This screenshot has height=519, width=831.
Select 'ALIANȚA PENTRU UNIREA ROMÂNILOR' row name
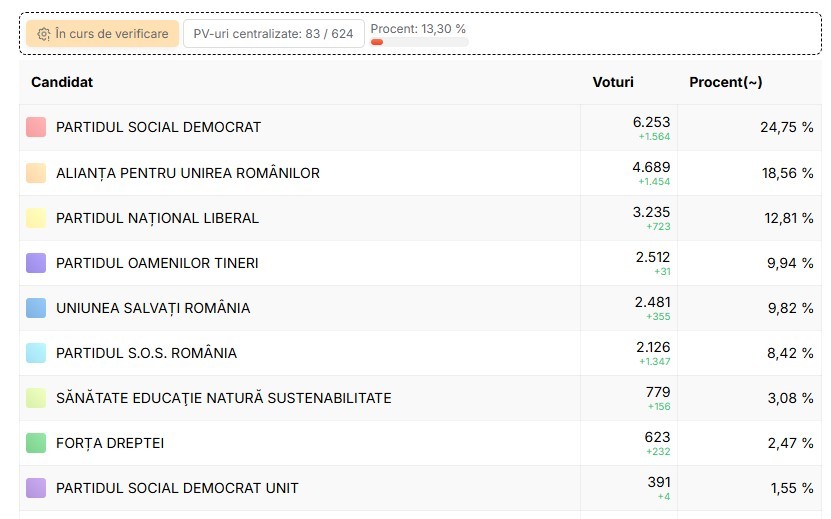tap(188, 173)
